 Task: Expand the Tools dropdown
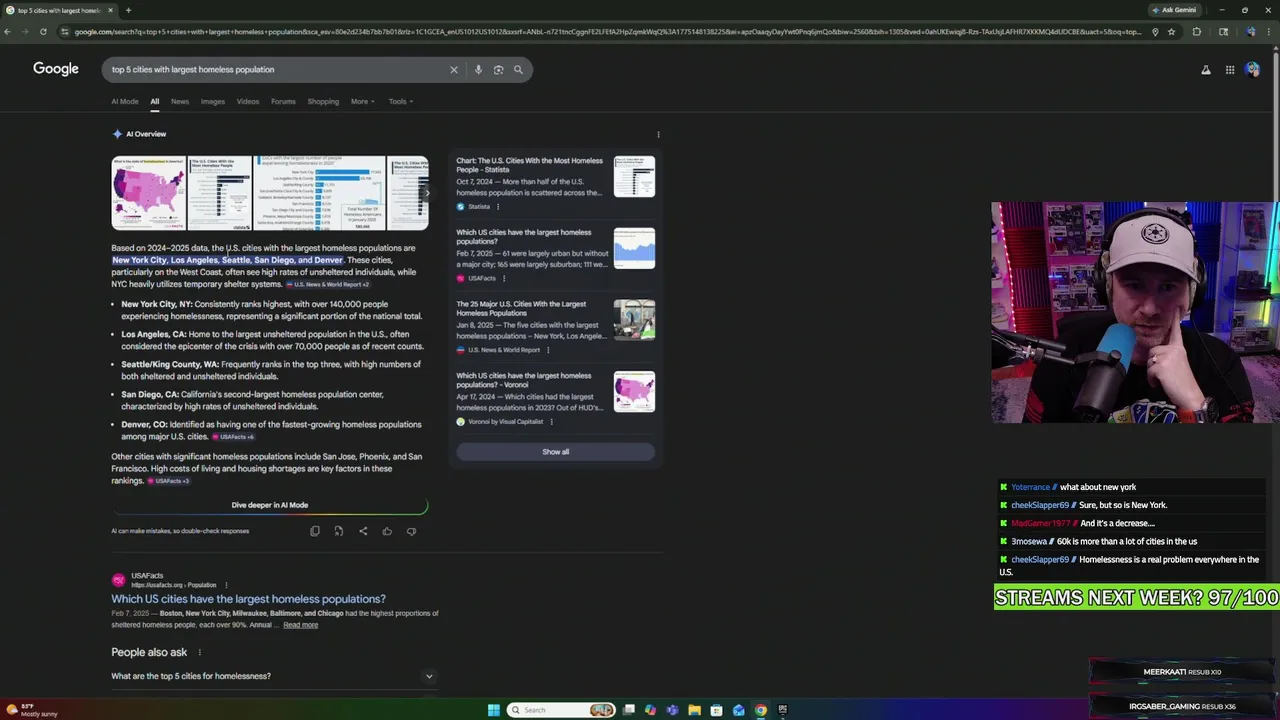pyautogui.click(x=400, y=101)
